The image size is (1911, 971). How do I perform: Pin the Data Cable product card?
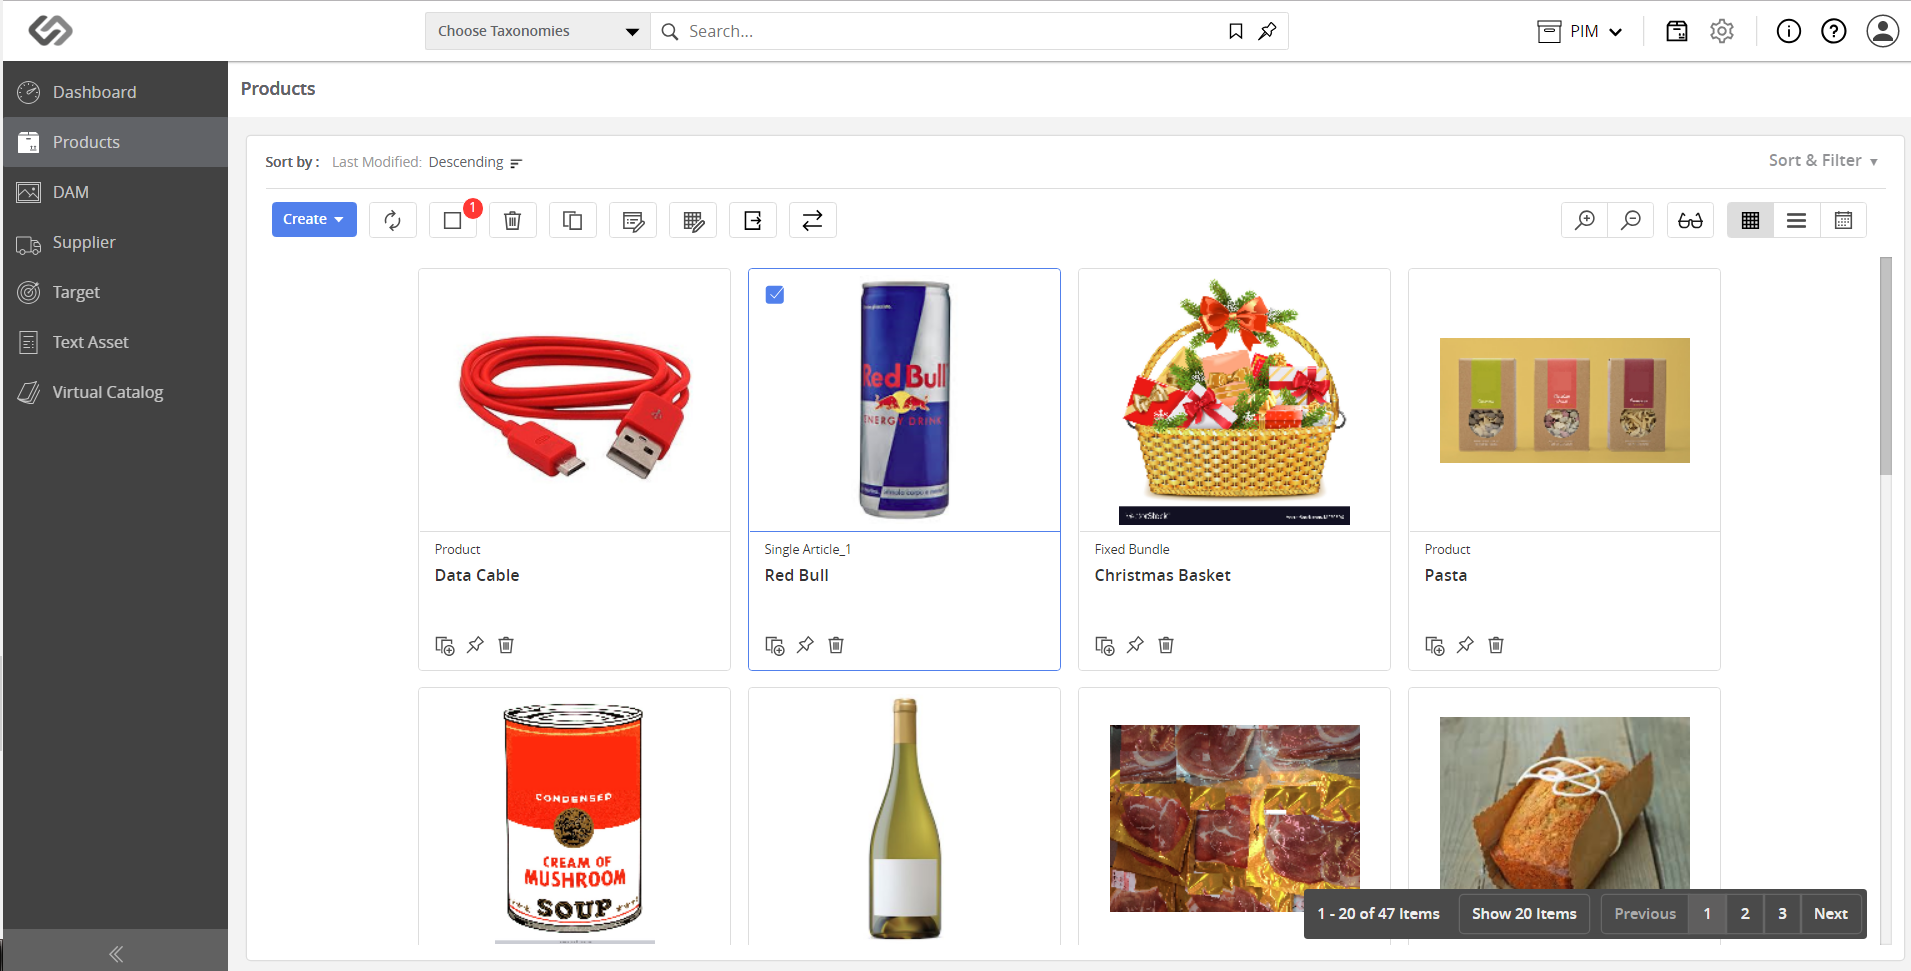pyautogui.click(x=475, y=645)
